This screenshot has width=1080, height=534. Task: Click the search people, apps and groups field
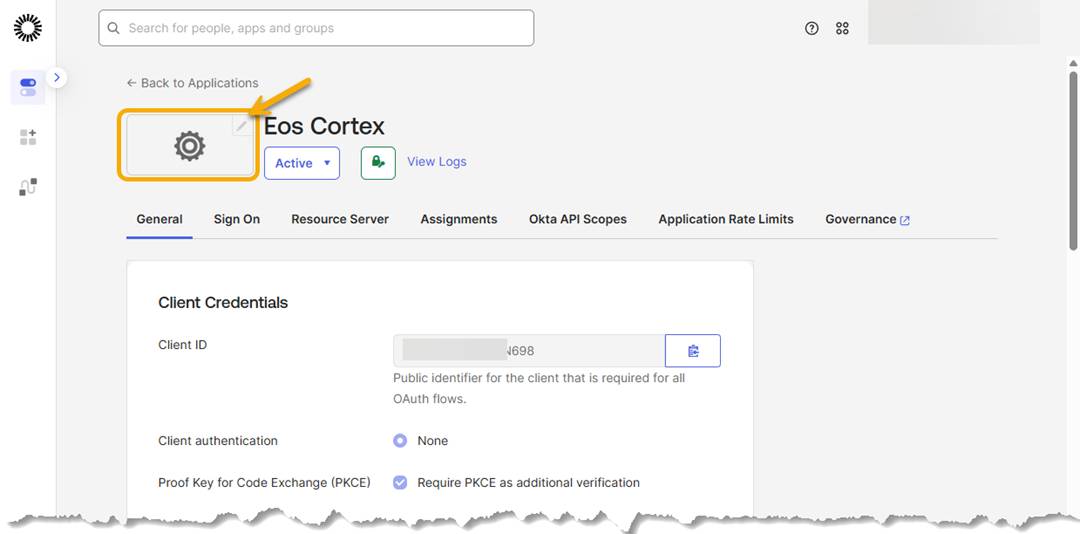tap(316, 28)
